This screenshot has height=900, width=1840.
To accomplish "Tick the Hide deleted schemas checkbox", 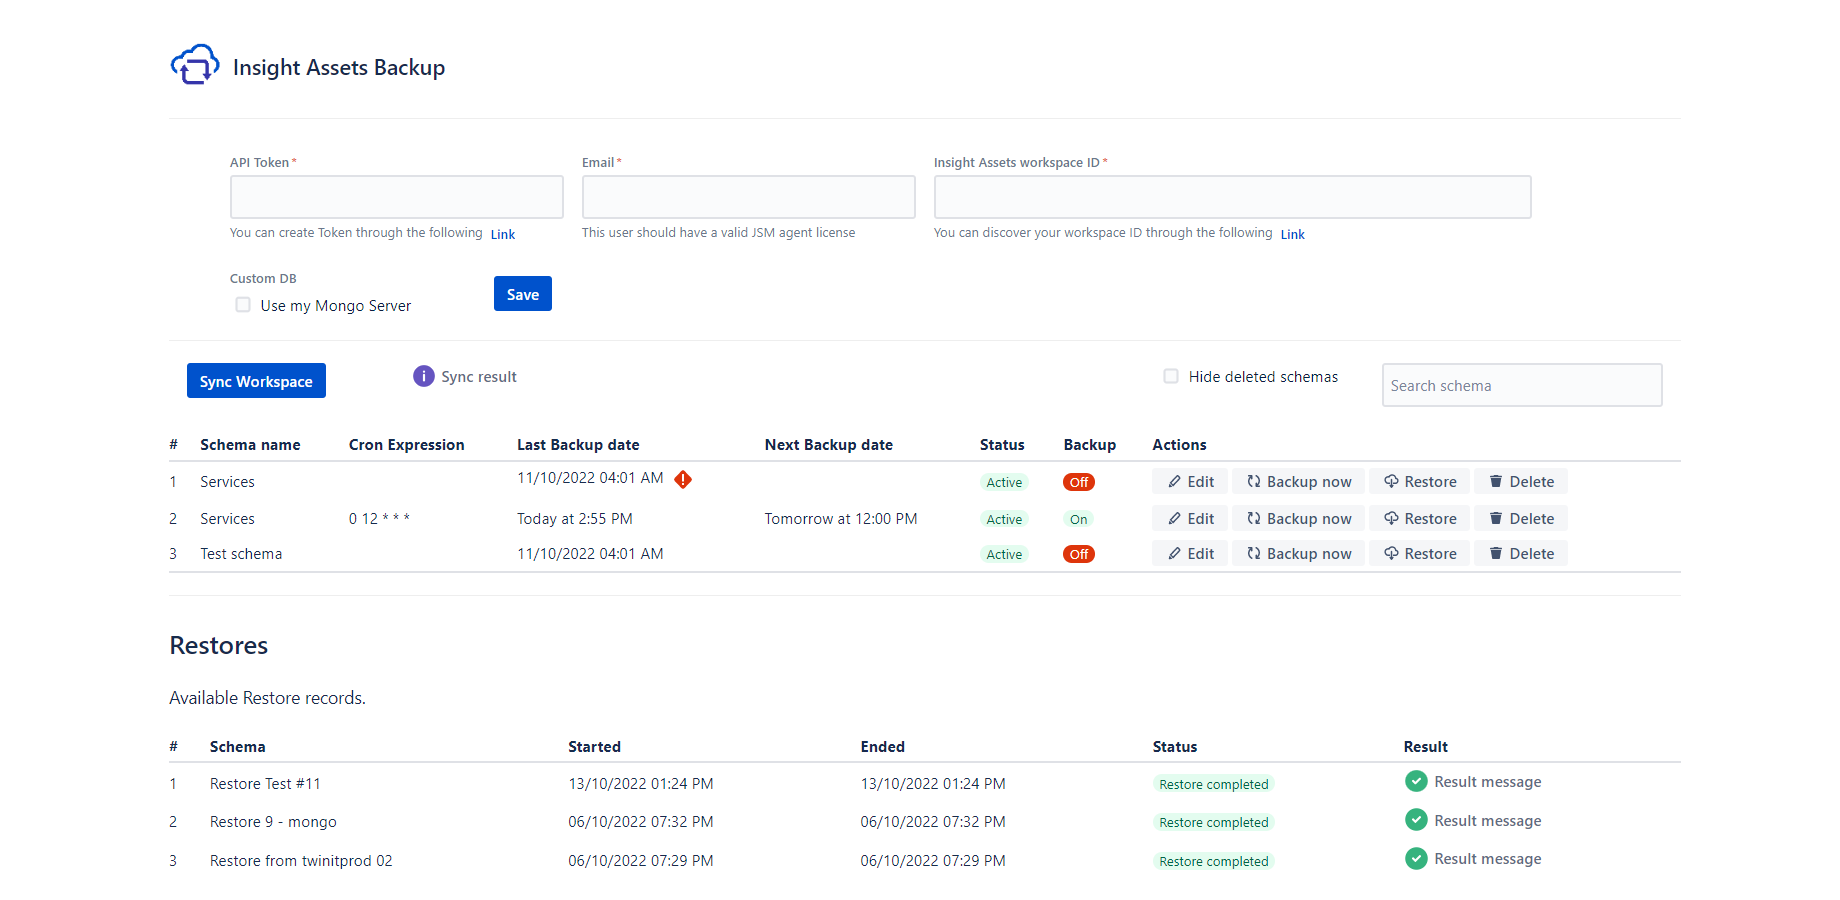I will click(1171, 376).
